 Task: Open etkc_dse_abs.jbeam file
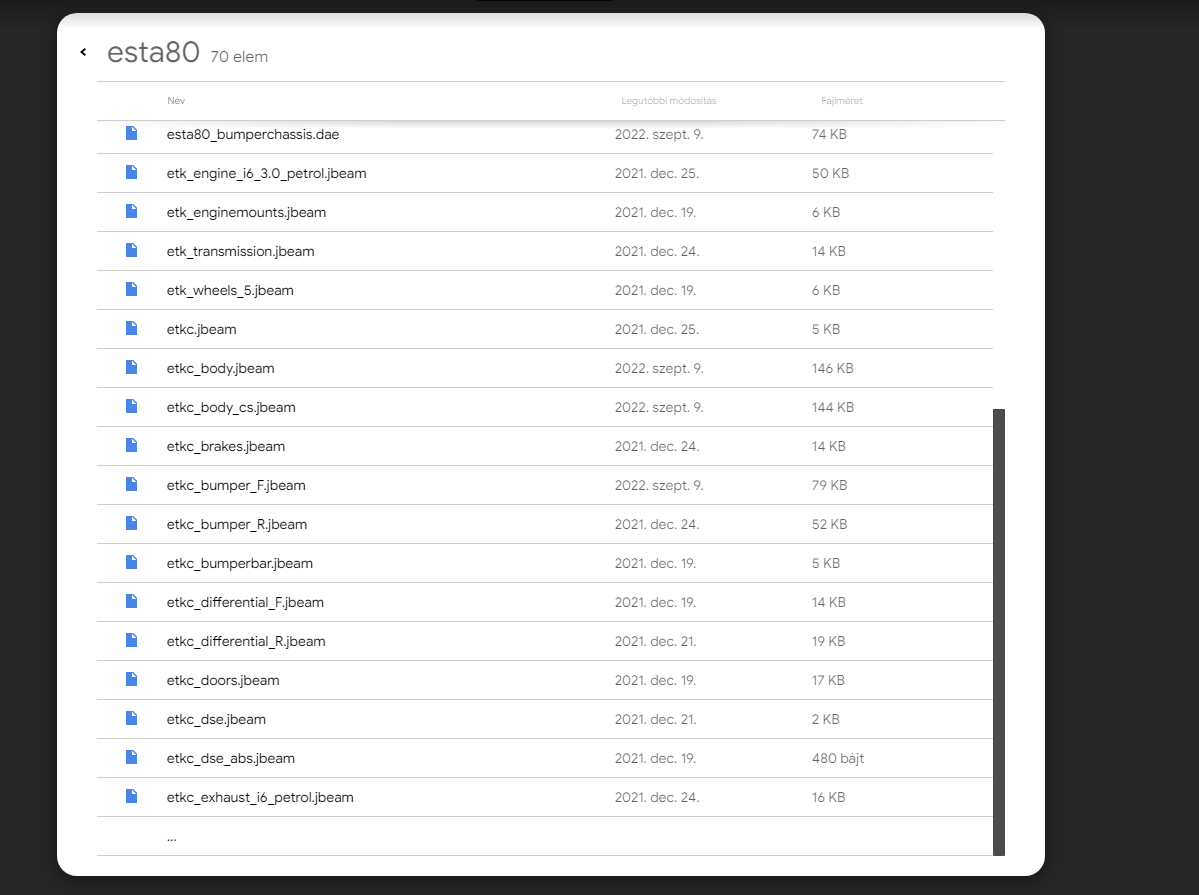click(x=231, y=758)
